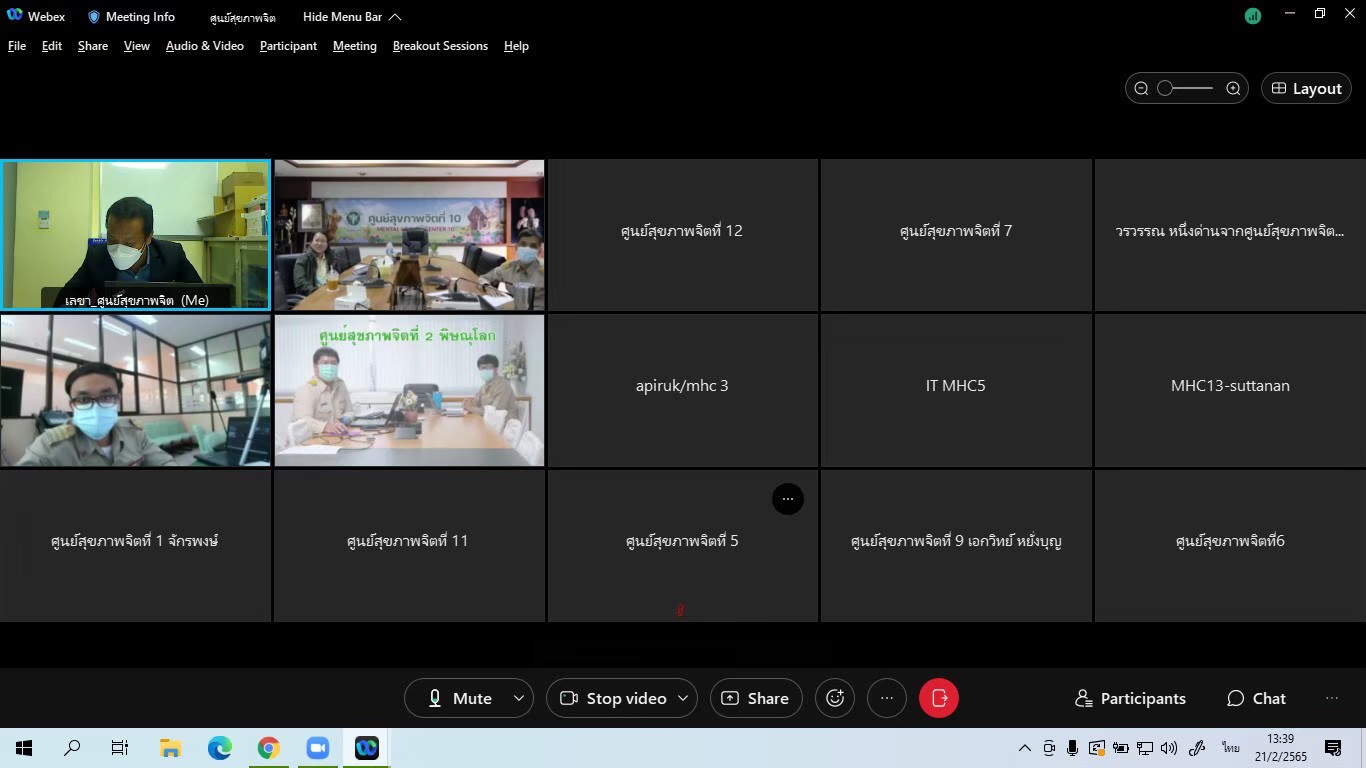This screenshot has width=1366, height=768.
Task: Click the red leave meeting icon
Action: 938,698
